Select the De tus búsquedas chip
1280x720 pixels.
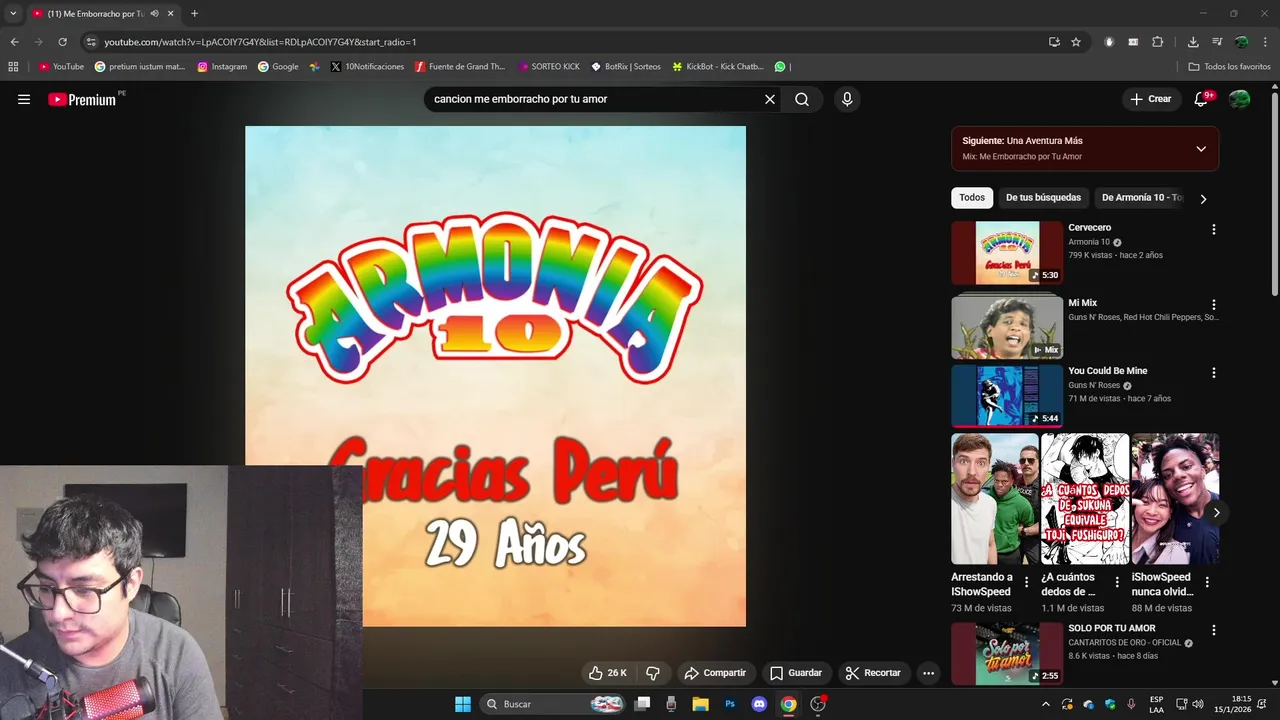[x=1043, y=198]
